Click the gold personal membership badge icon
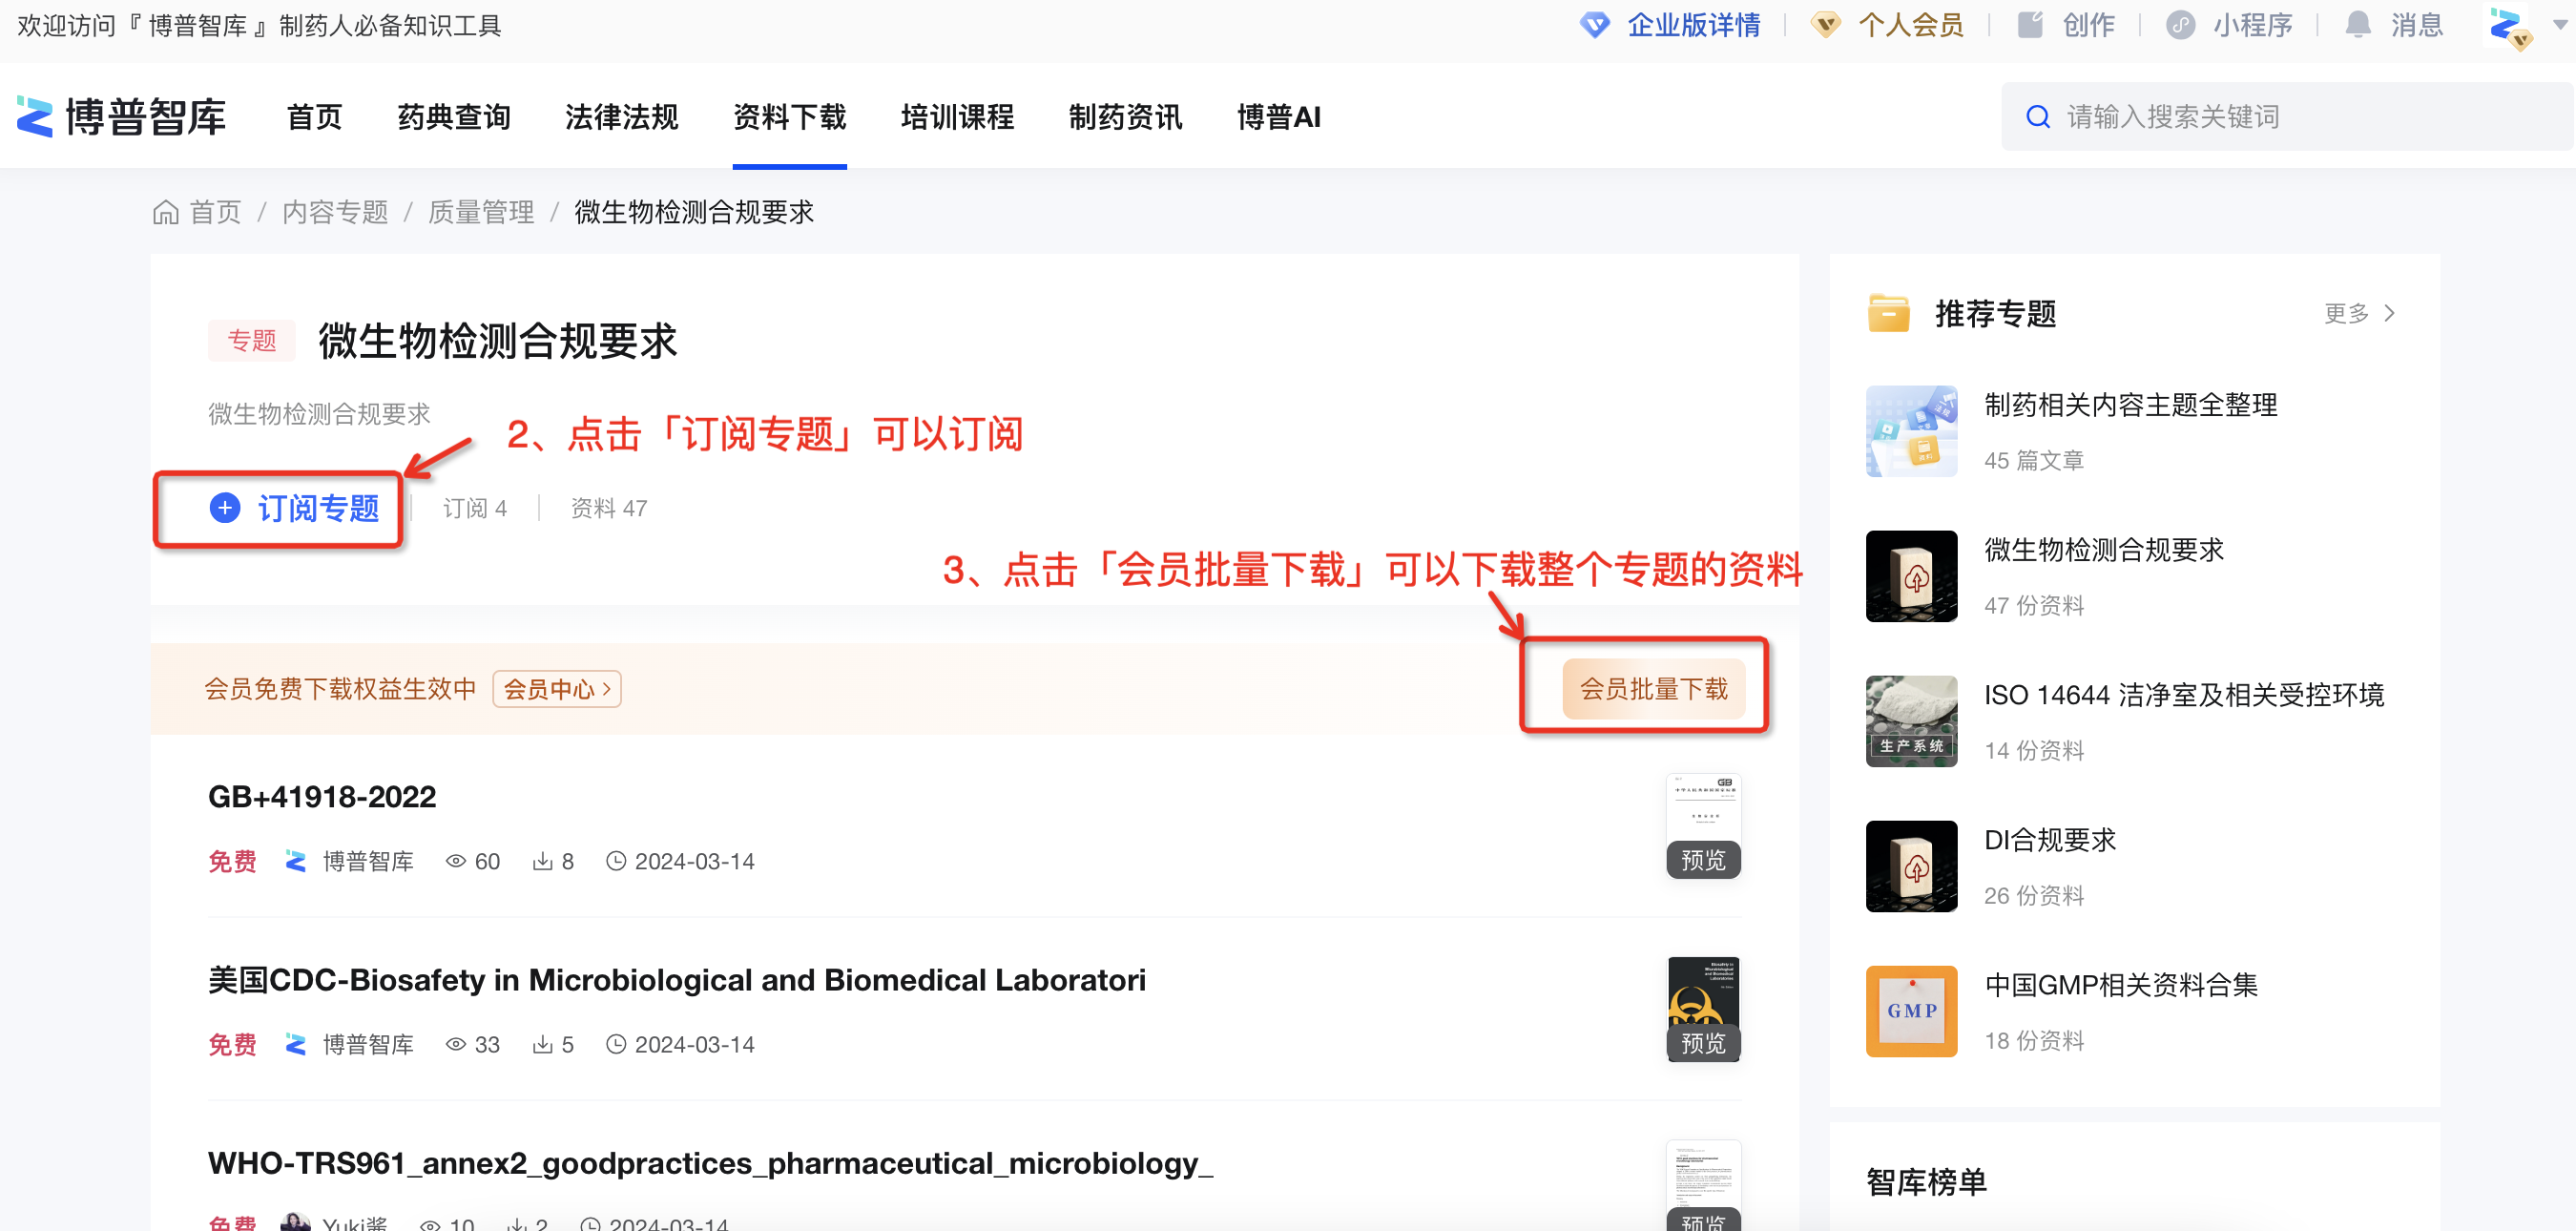Viewport: 2576px width, 1231px height. click(1826, 25)
